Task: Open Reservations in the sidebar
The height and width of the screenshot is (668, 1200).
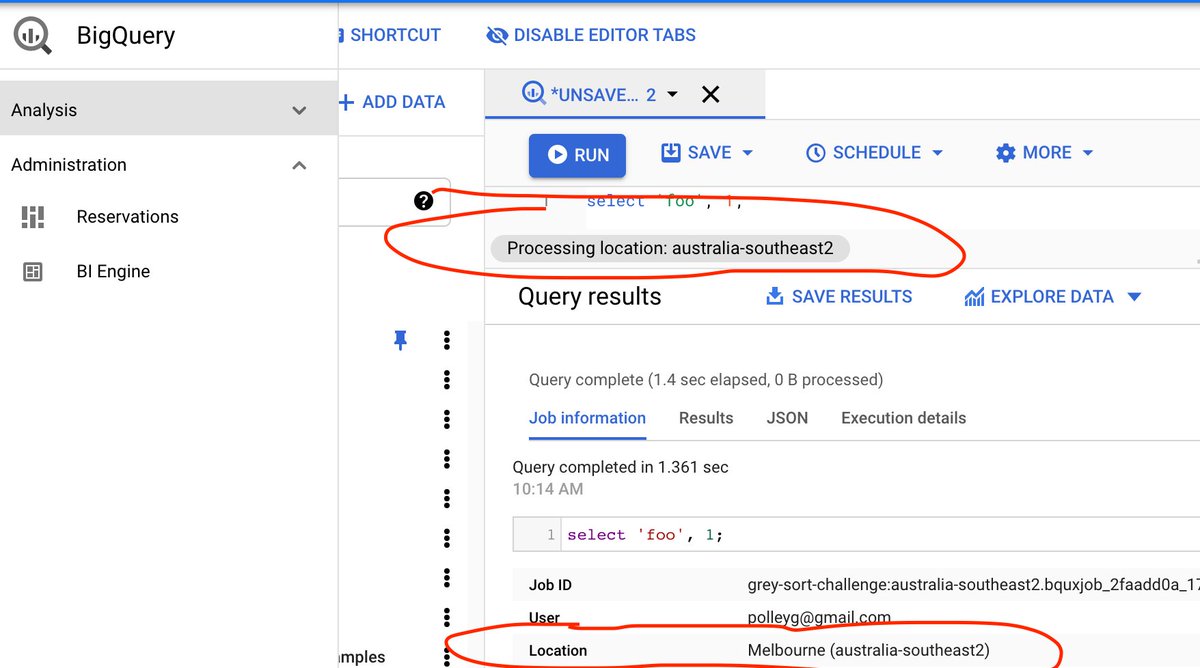Action: (x=127, y=217)
